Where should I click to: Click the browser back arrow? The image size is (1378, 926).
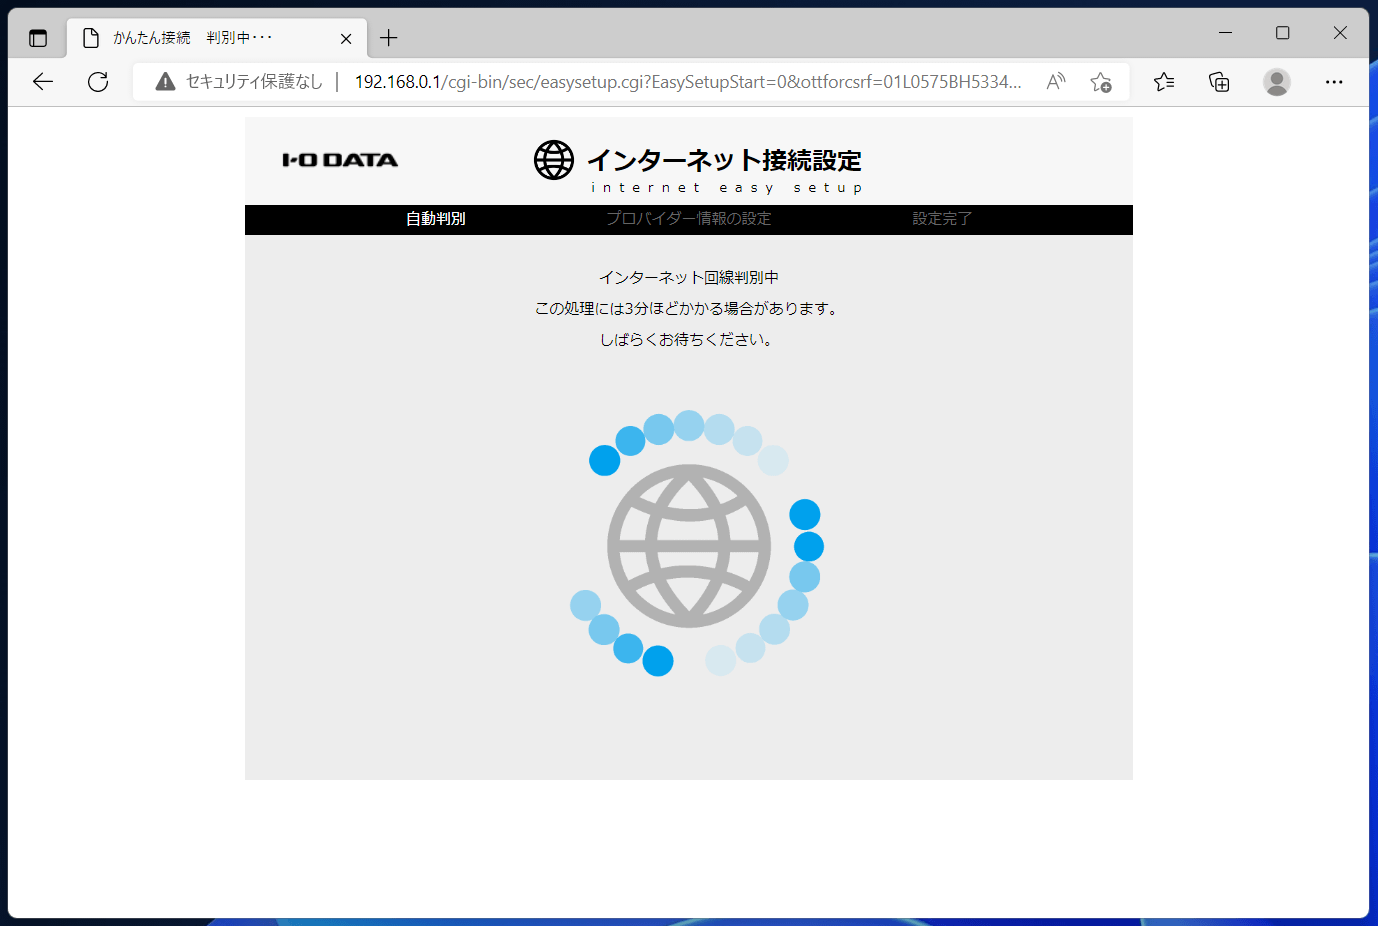43,82
